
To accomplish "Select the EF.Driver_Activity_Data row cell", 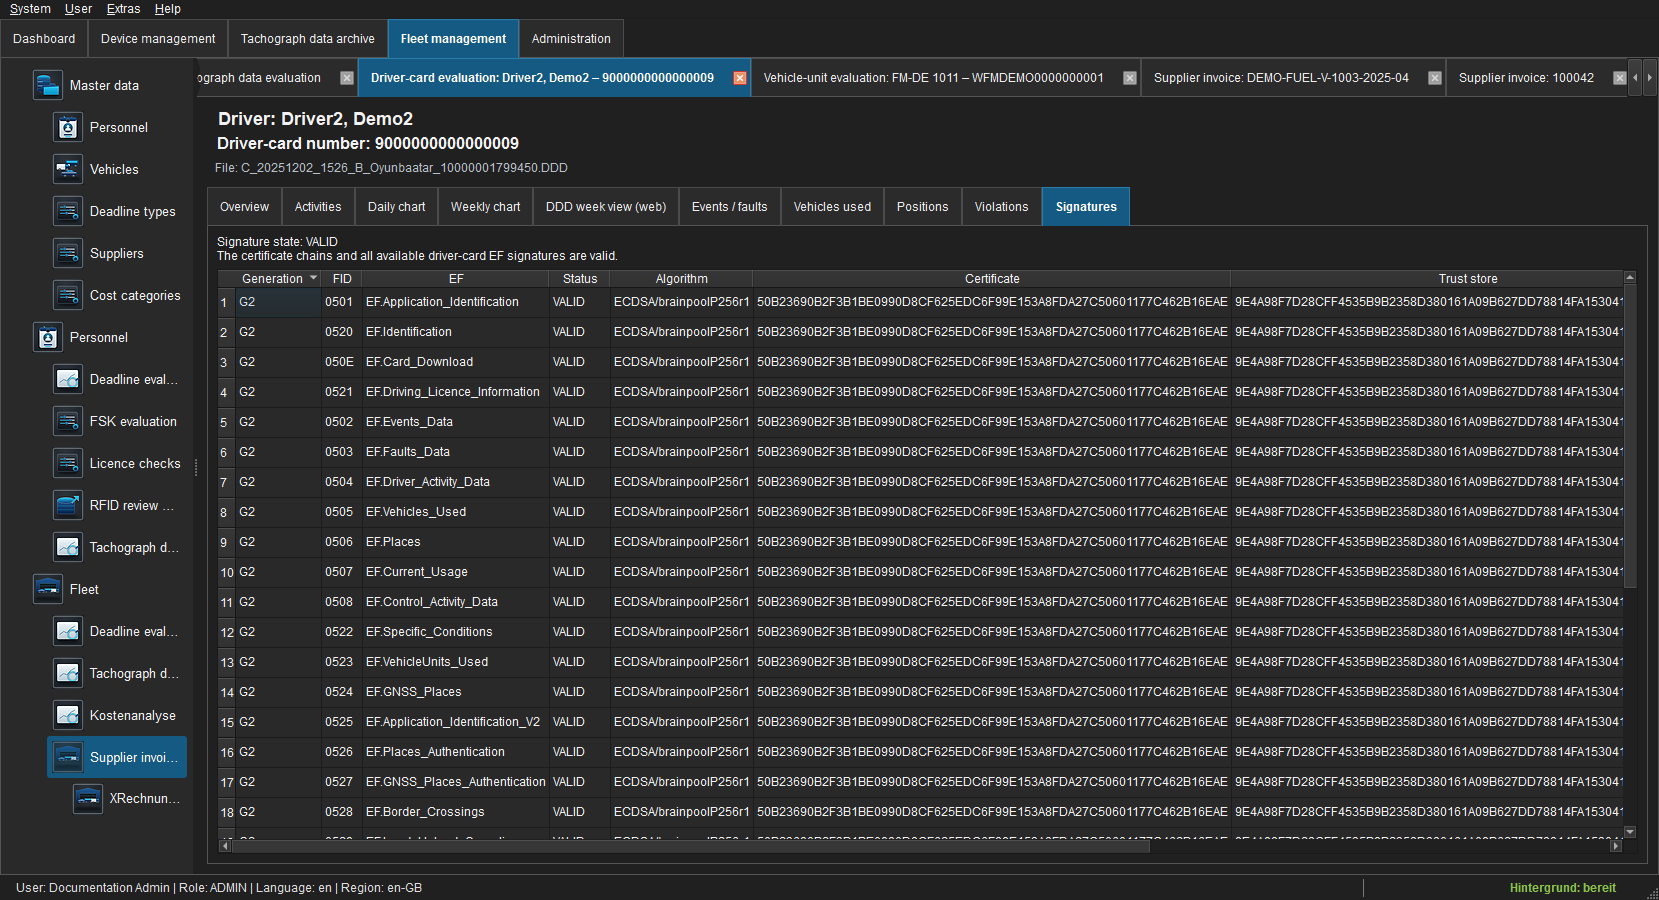I will 455,482.
